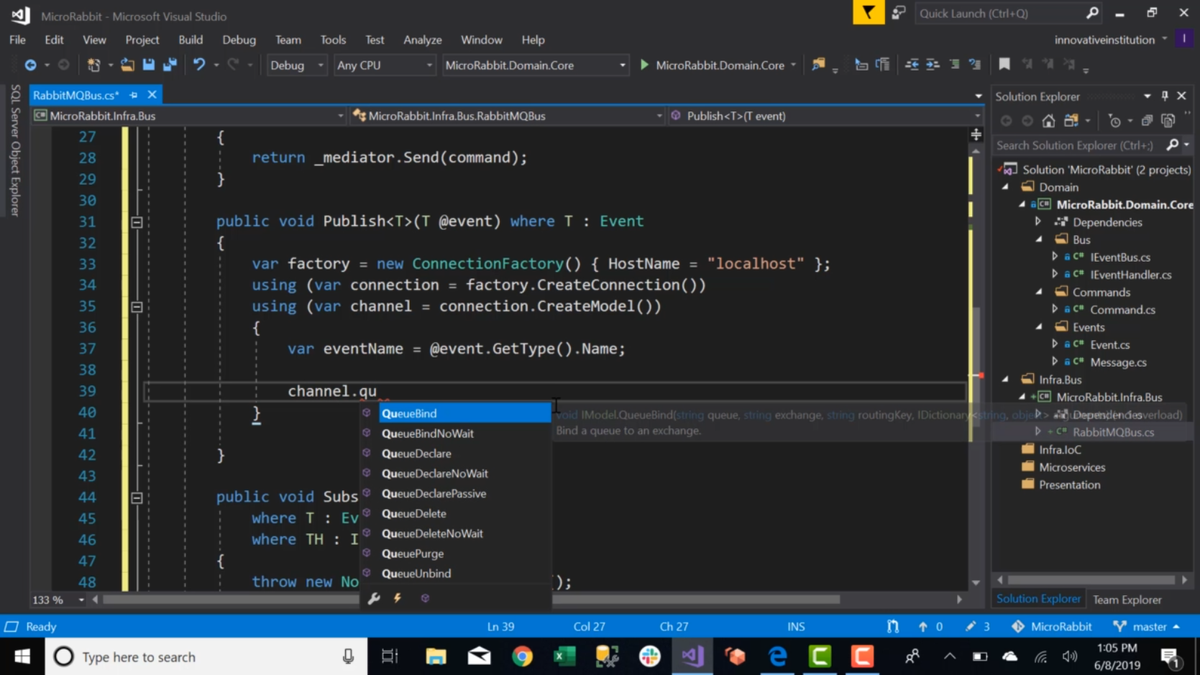1200x675 pixels.
Task: Click Show All Files icon in Solution Explorer
Action: click(1168, 121)
